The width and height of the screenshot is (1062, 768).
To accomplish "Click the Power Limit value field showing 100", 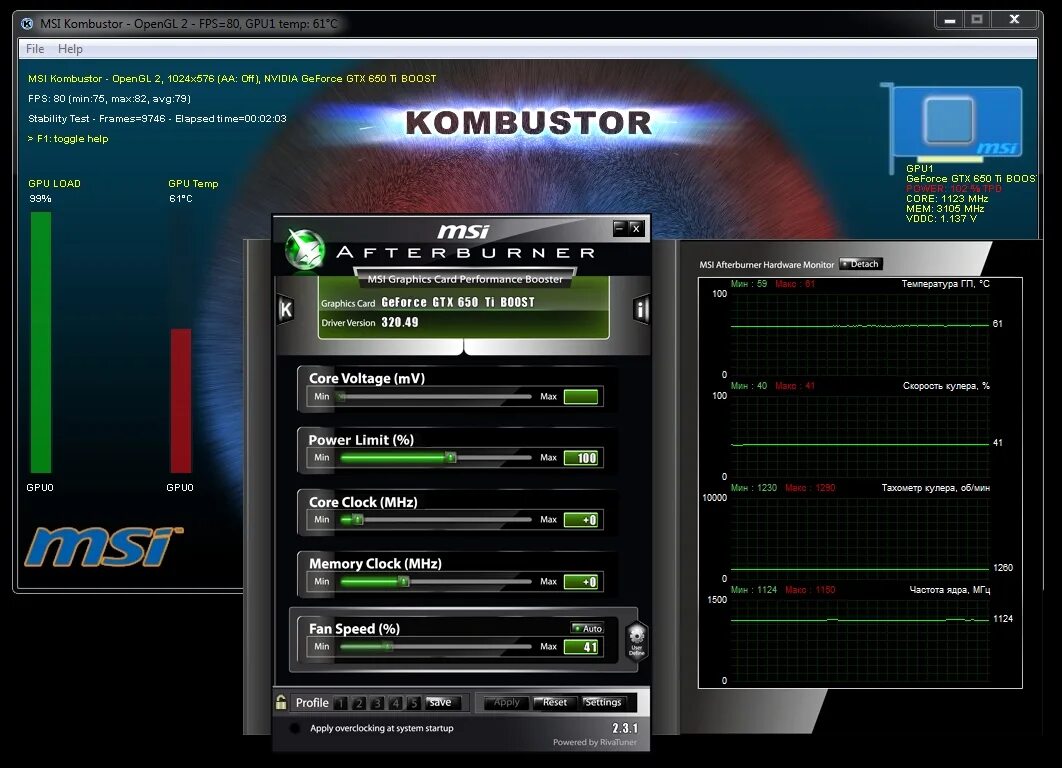I will click(x=580, y=458).
